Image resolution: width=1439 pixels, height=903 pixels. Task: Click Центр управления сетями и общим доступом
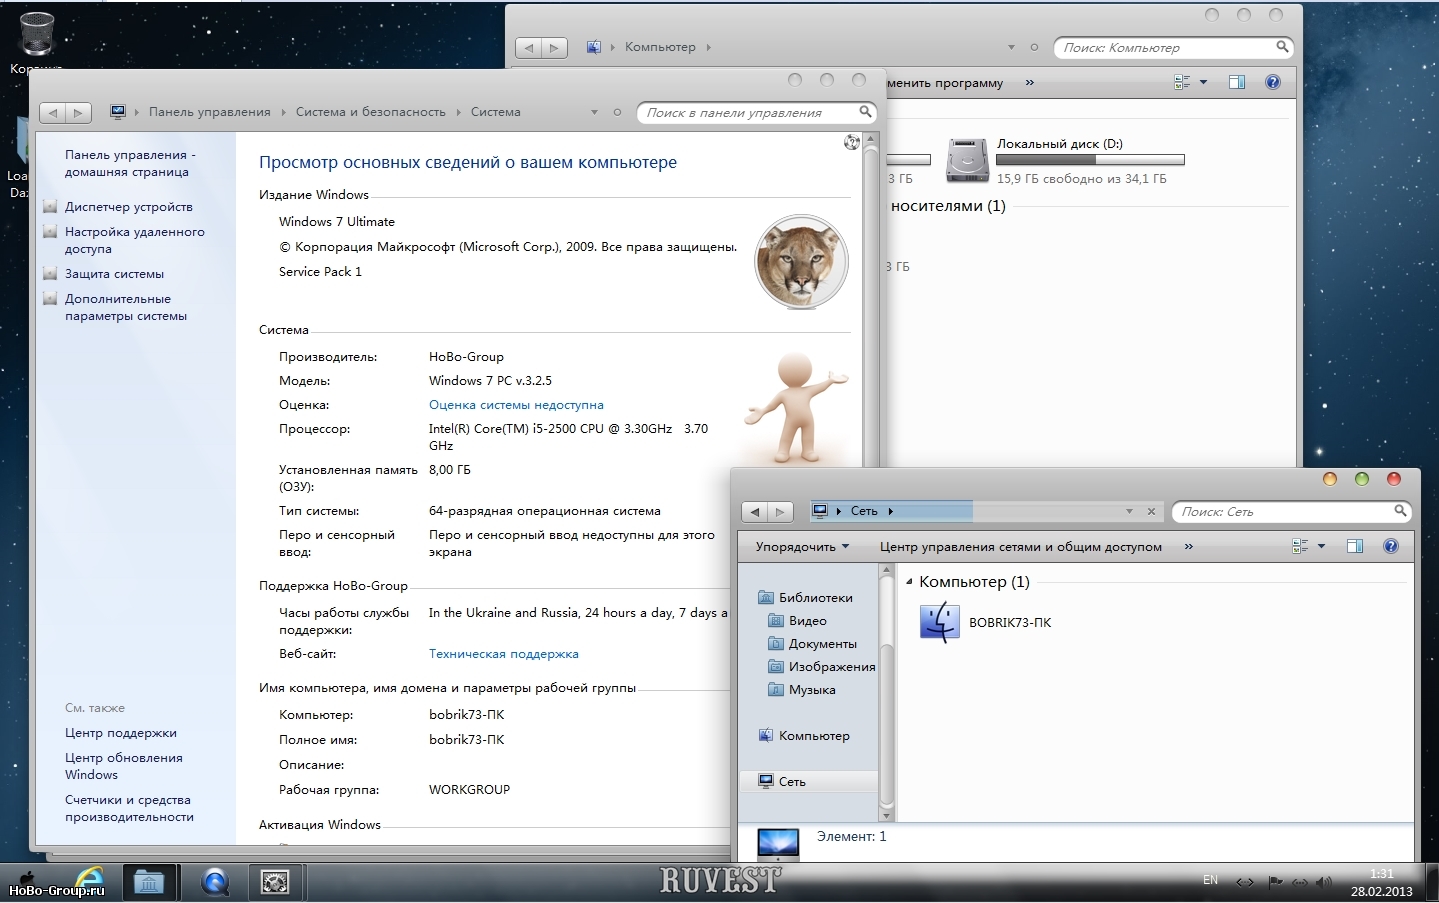click(x=1021, y=547)
